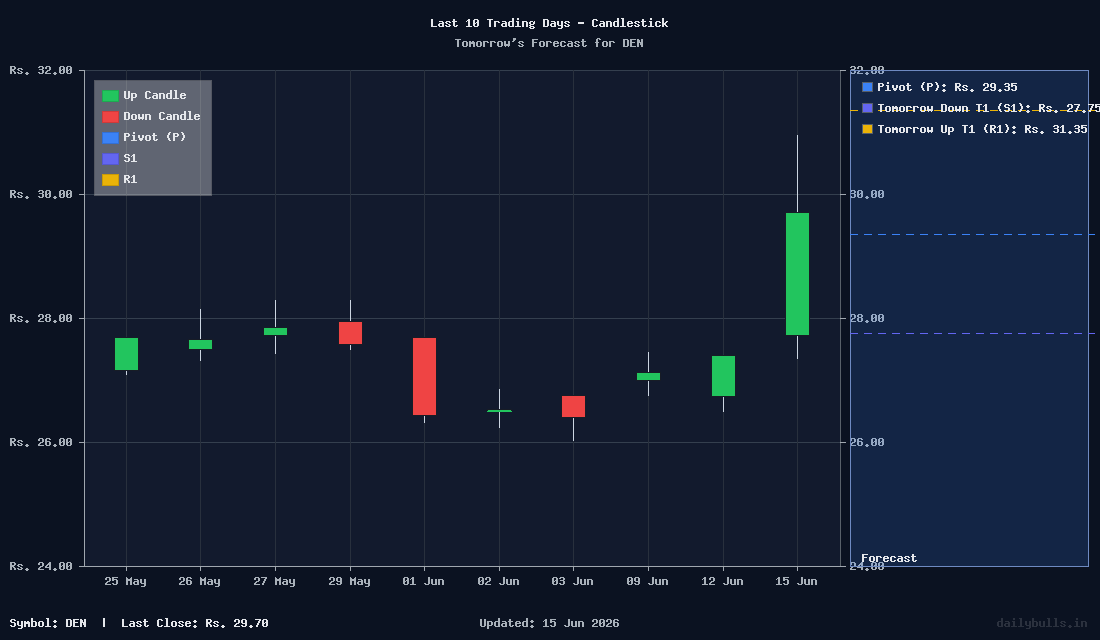
Task: Click 'Updated: 15 Jun 2026' footer text
Action: 549,623
